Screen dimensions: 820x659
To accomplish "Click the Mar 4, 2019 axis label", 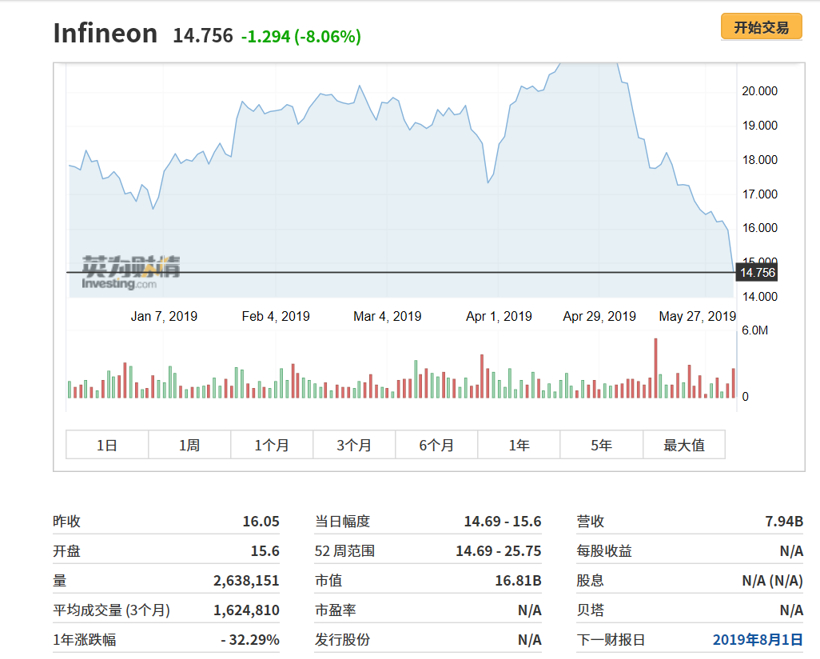I will coord(388,316).
